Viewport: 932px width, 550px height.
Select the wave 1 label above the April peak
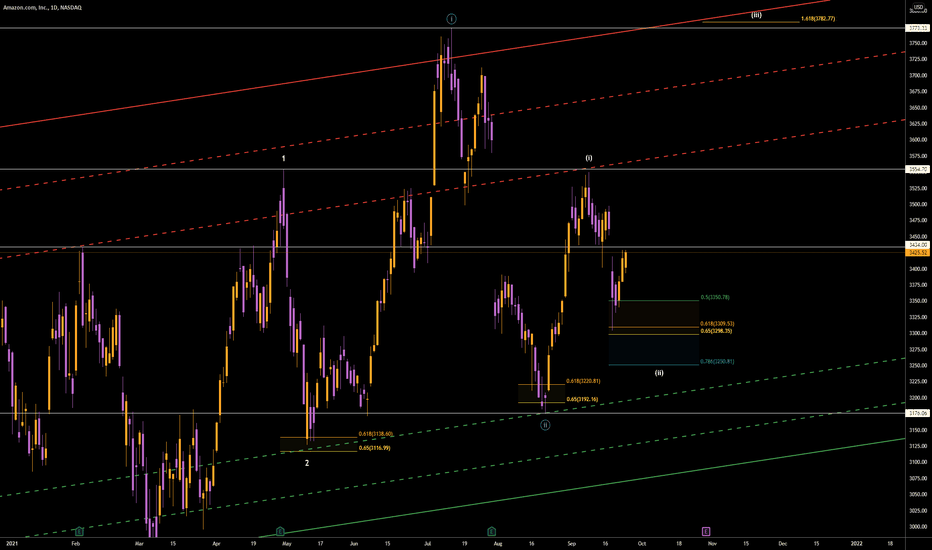(284, 159)
